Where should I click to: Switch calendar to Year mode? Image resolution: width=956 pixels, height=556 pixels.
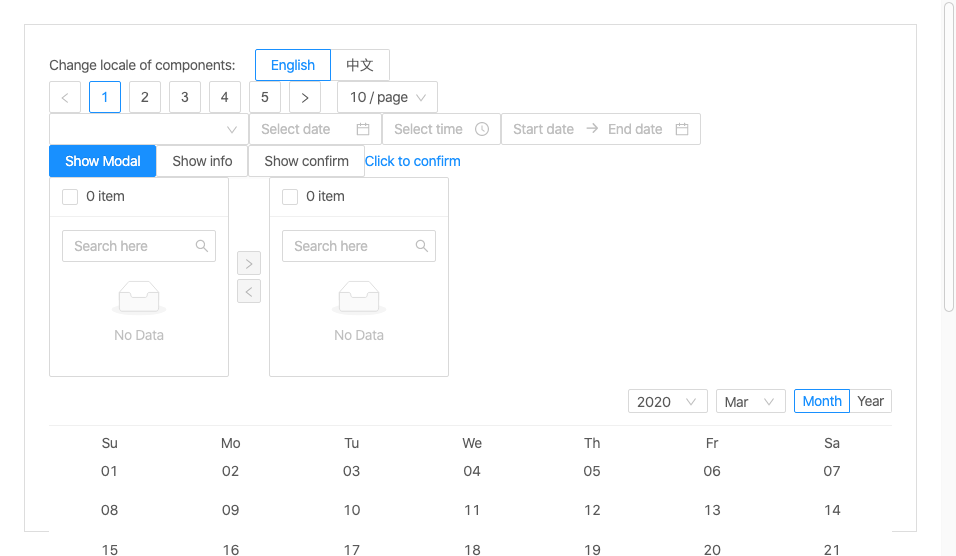(x=870, y=401)
